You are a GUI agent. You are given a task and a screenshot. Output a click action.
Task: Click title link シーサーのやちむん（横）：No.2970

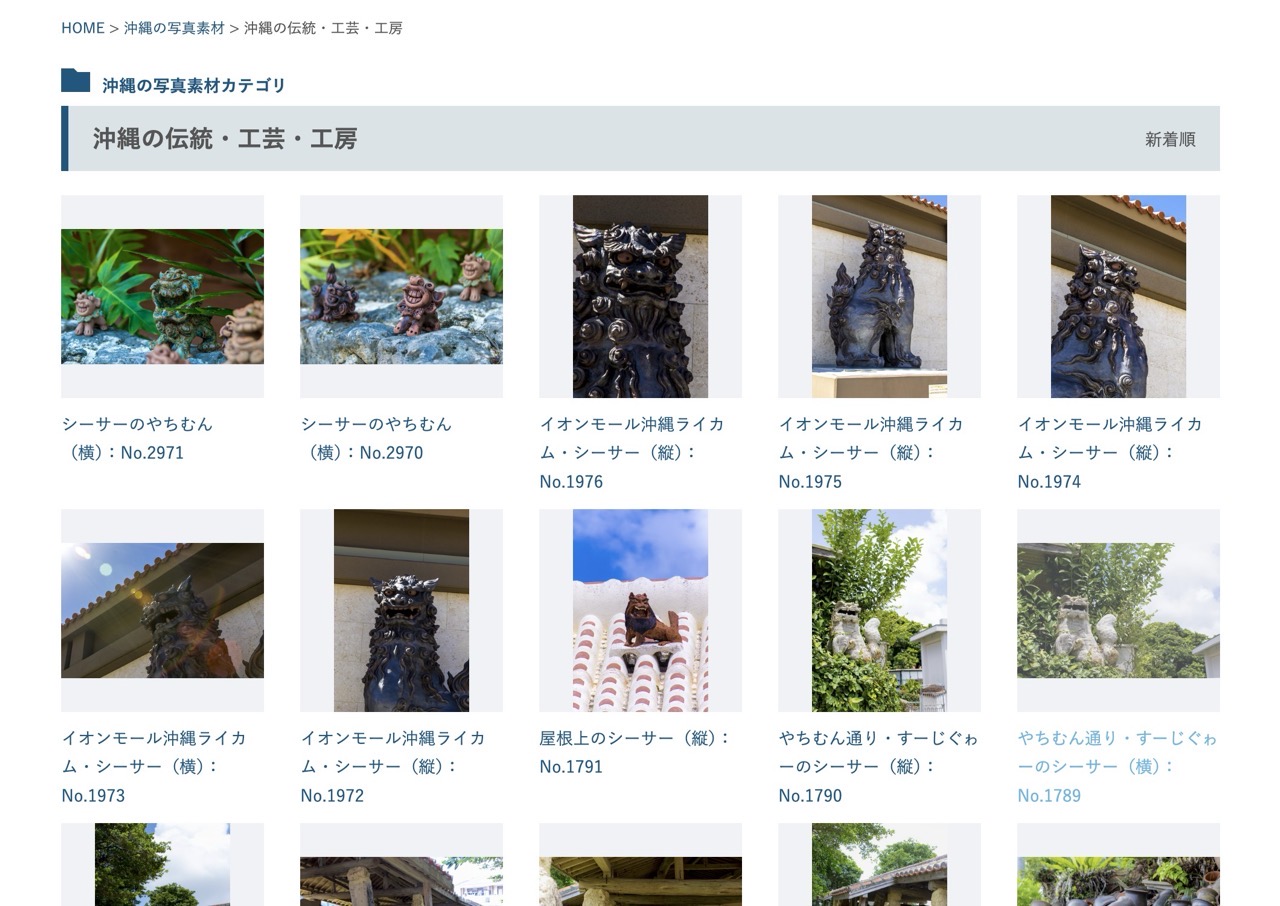tap(377, 438)
